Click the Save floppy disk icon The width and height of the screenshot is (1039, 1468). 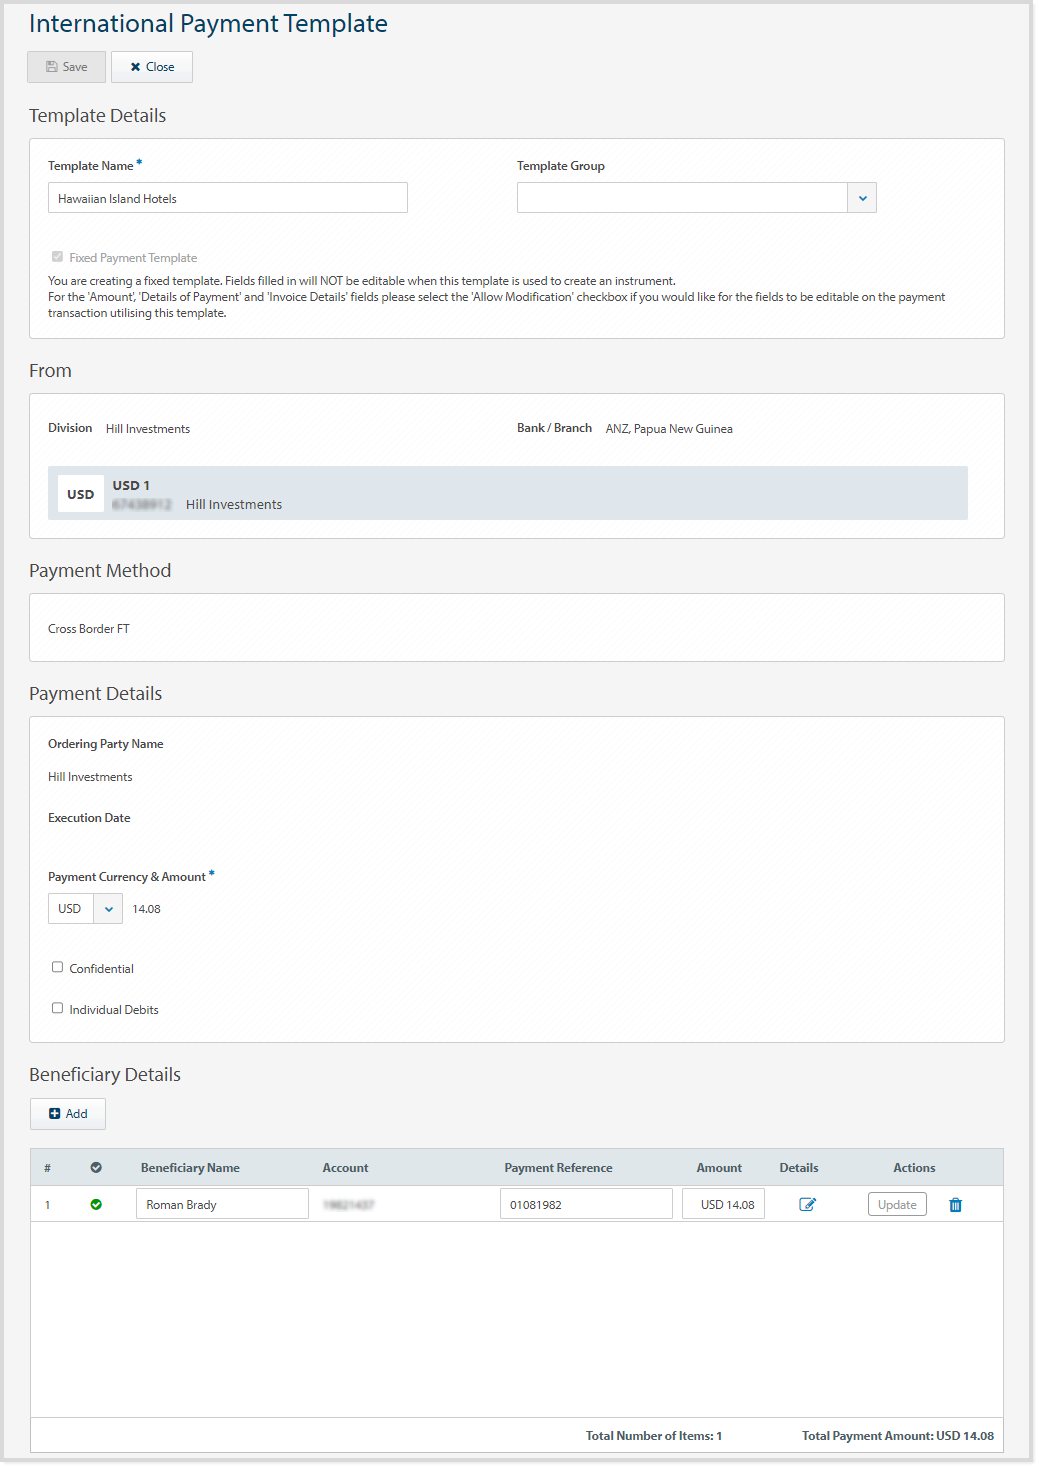click(52, 66)
